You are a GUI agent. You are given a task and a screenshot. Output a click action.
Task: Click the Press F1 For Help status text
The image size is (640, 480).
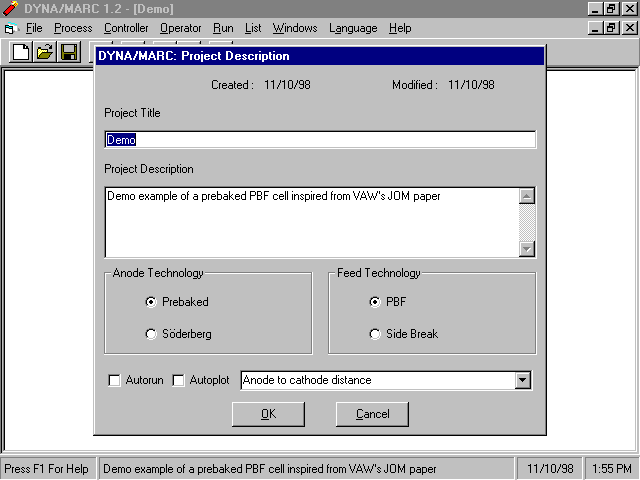pyautogui.click(x=47, y=469)
